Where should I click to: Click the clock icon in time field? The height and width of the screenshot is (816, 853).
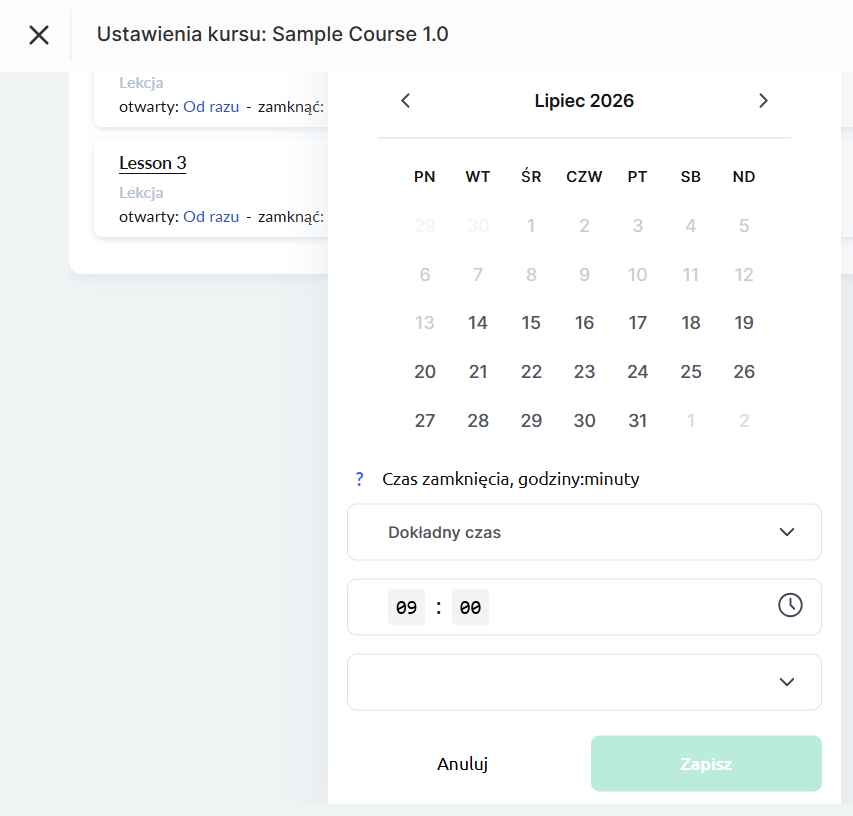[790, 605]
